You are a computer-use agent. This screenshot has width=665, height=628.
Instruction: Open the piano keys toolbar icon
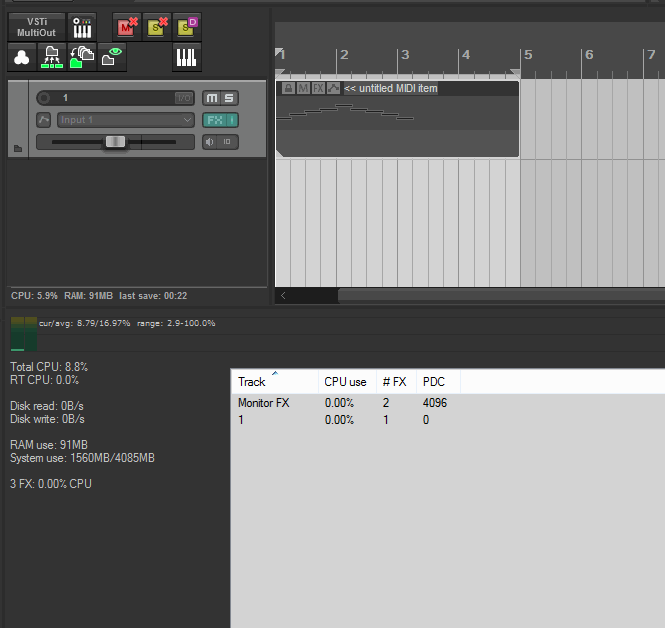pos(187,57)
